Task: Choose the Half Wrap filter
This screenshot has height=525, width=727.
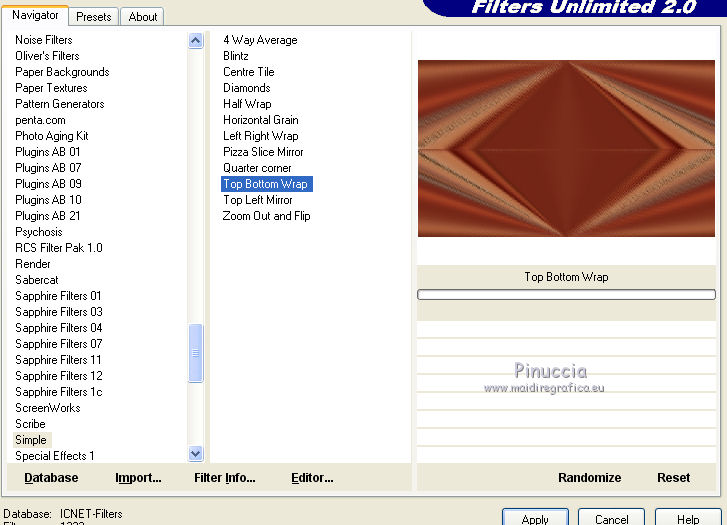Action: [247, 104]
